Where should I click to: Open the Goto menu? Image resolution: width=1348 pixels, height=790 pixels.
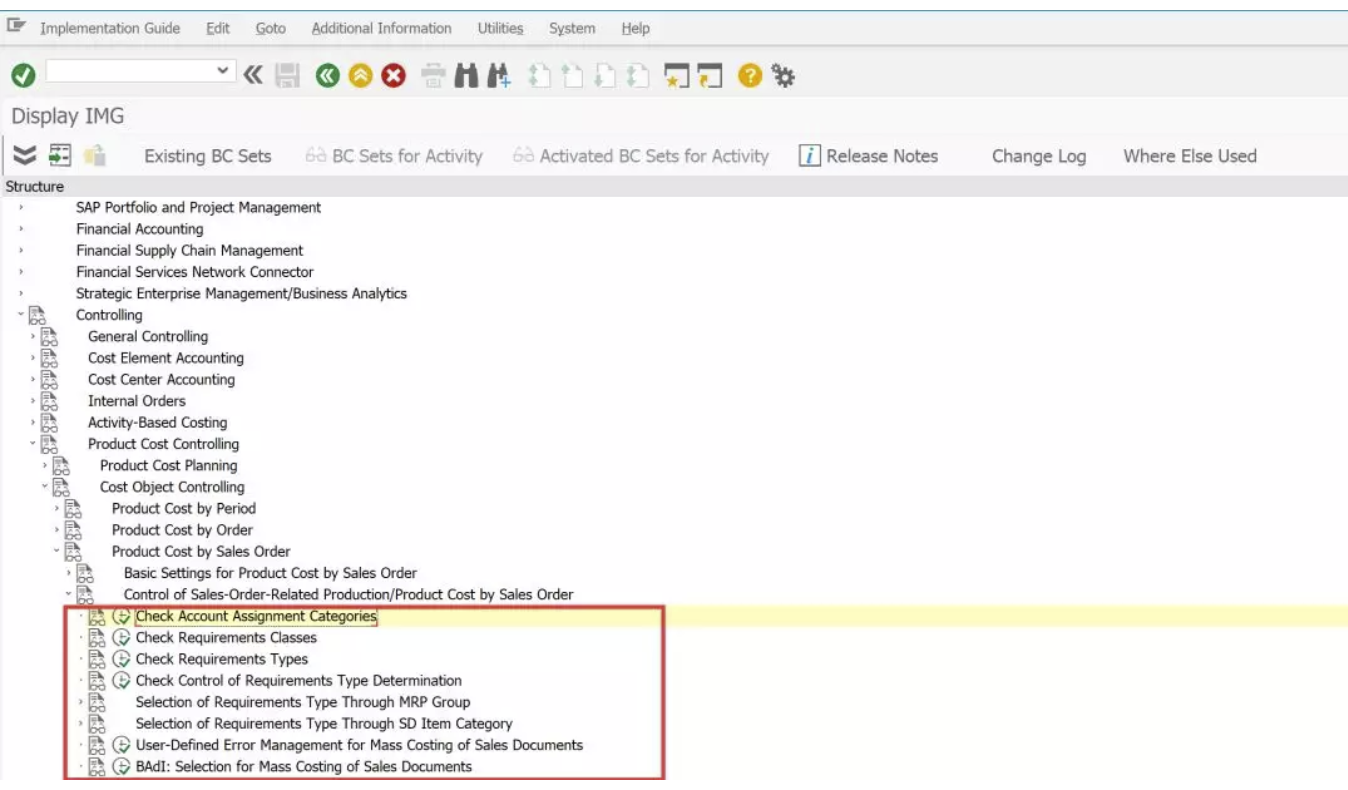pyautogui.click(x=270, y=28)
